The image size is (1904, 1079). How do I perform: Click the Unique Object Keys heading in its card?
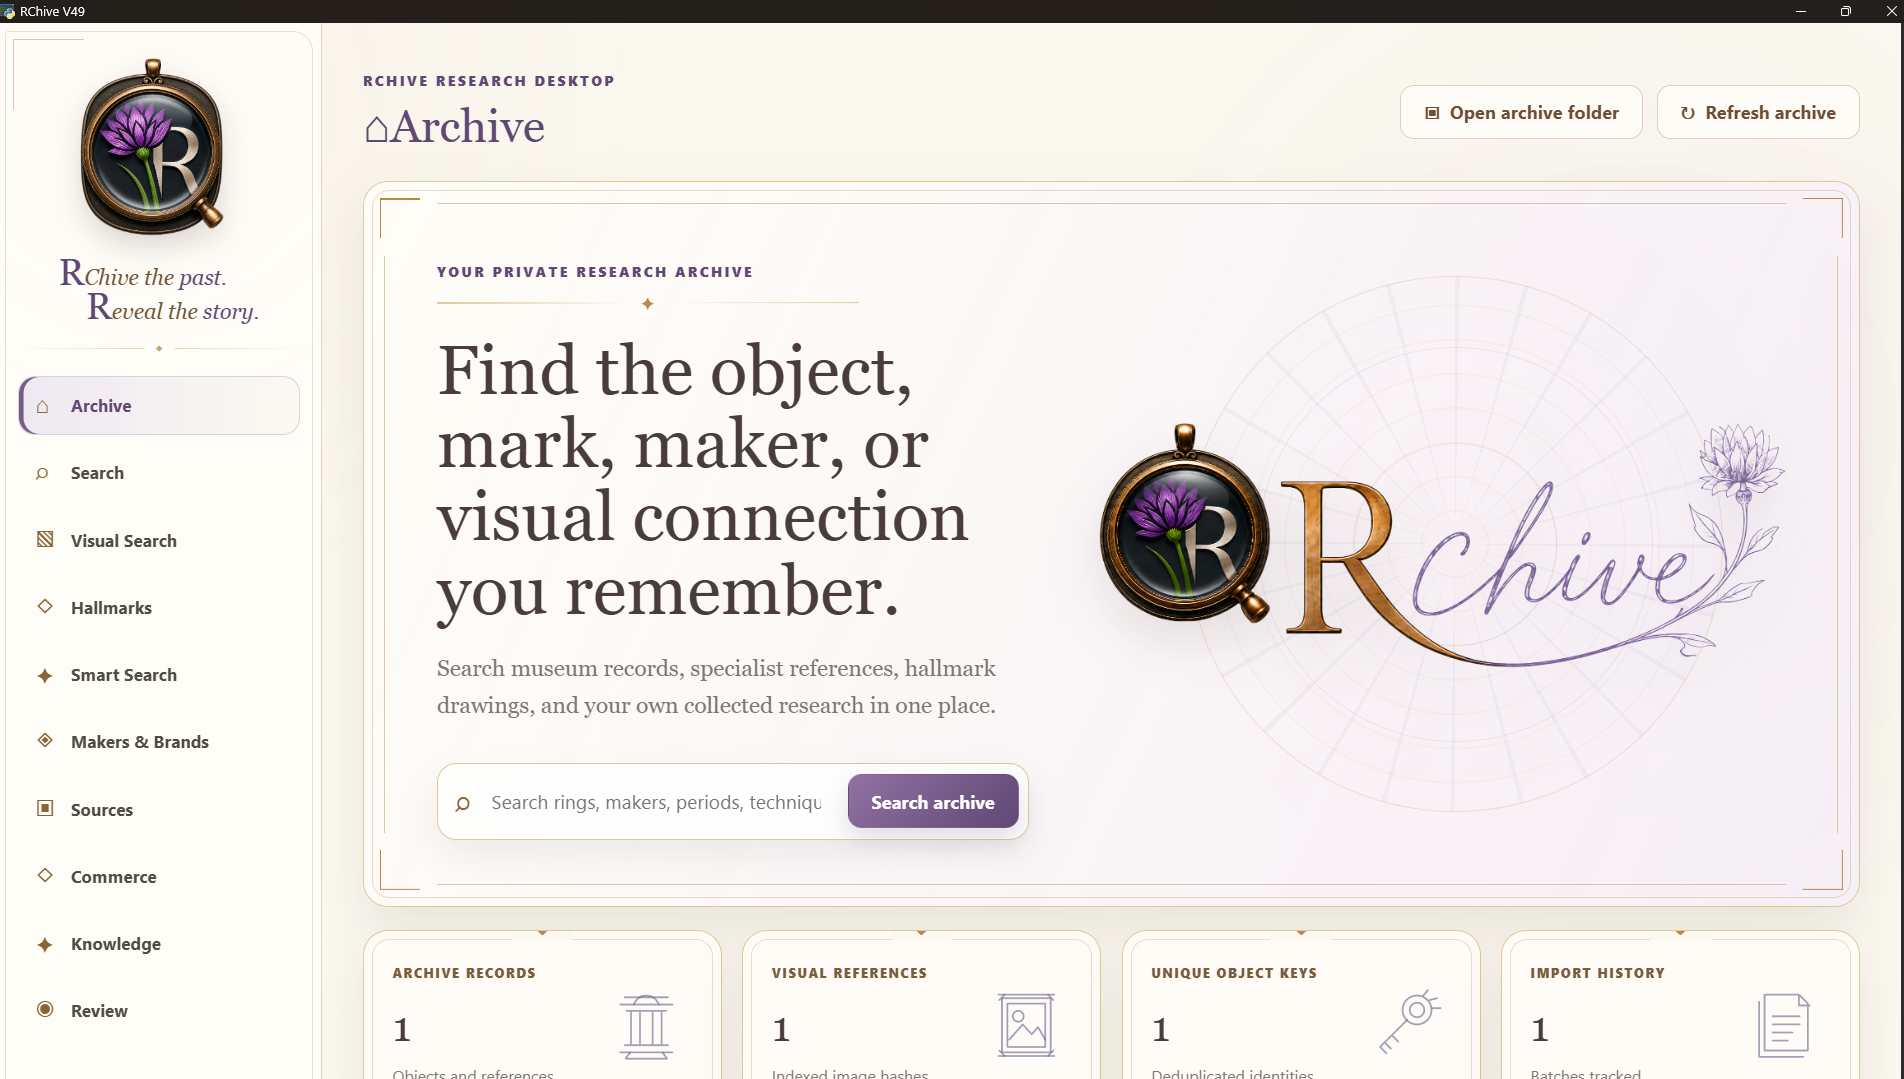point(1234,973)
